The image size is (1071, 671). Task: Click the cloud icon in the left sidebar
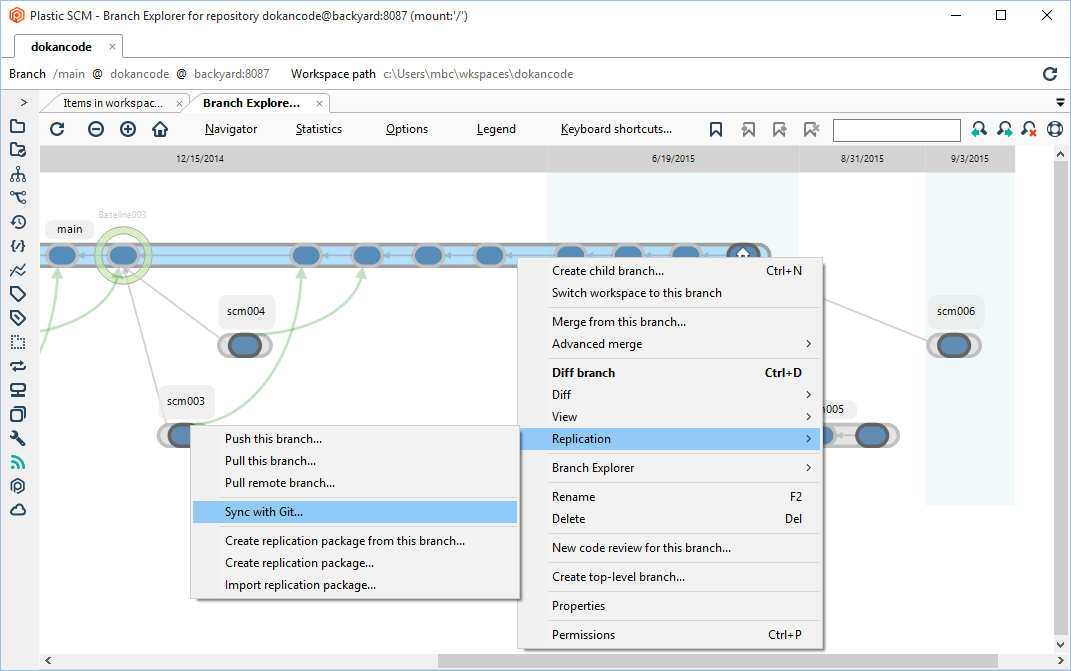[17, 510]
